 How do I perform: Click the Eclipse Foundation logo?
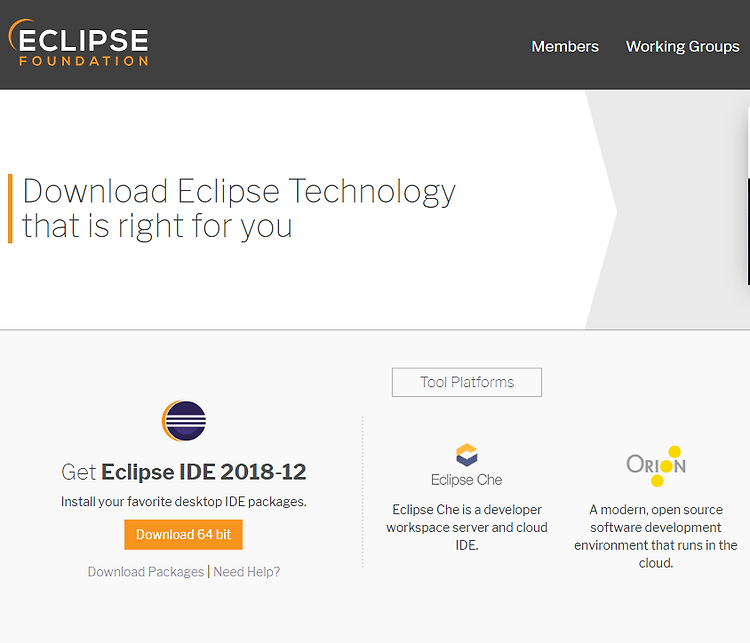pyautogui.click(x=78, y=43)
